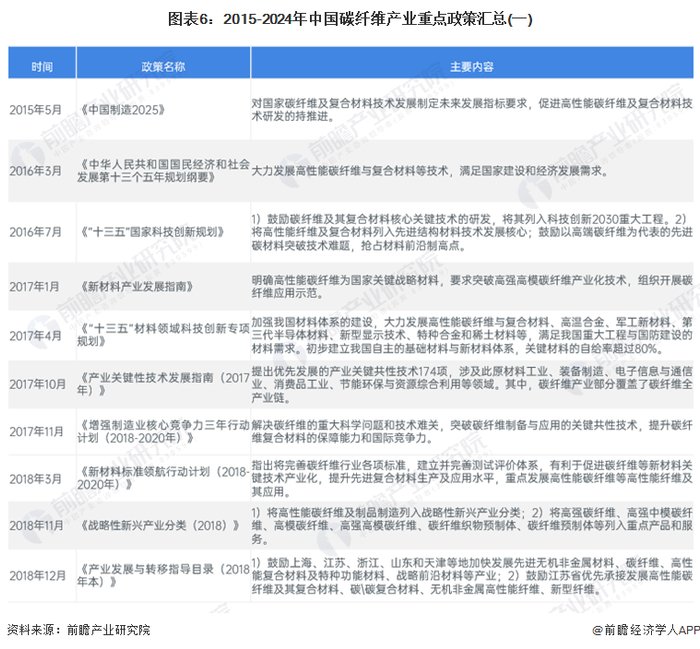700x649 pixels.
Task: Click content 解决碳纤维的重大科学问题和技术难关
Action: (x=472, y=432)
